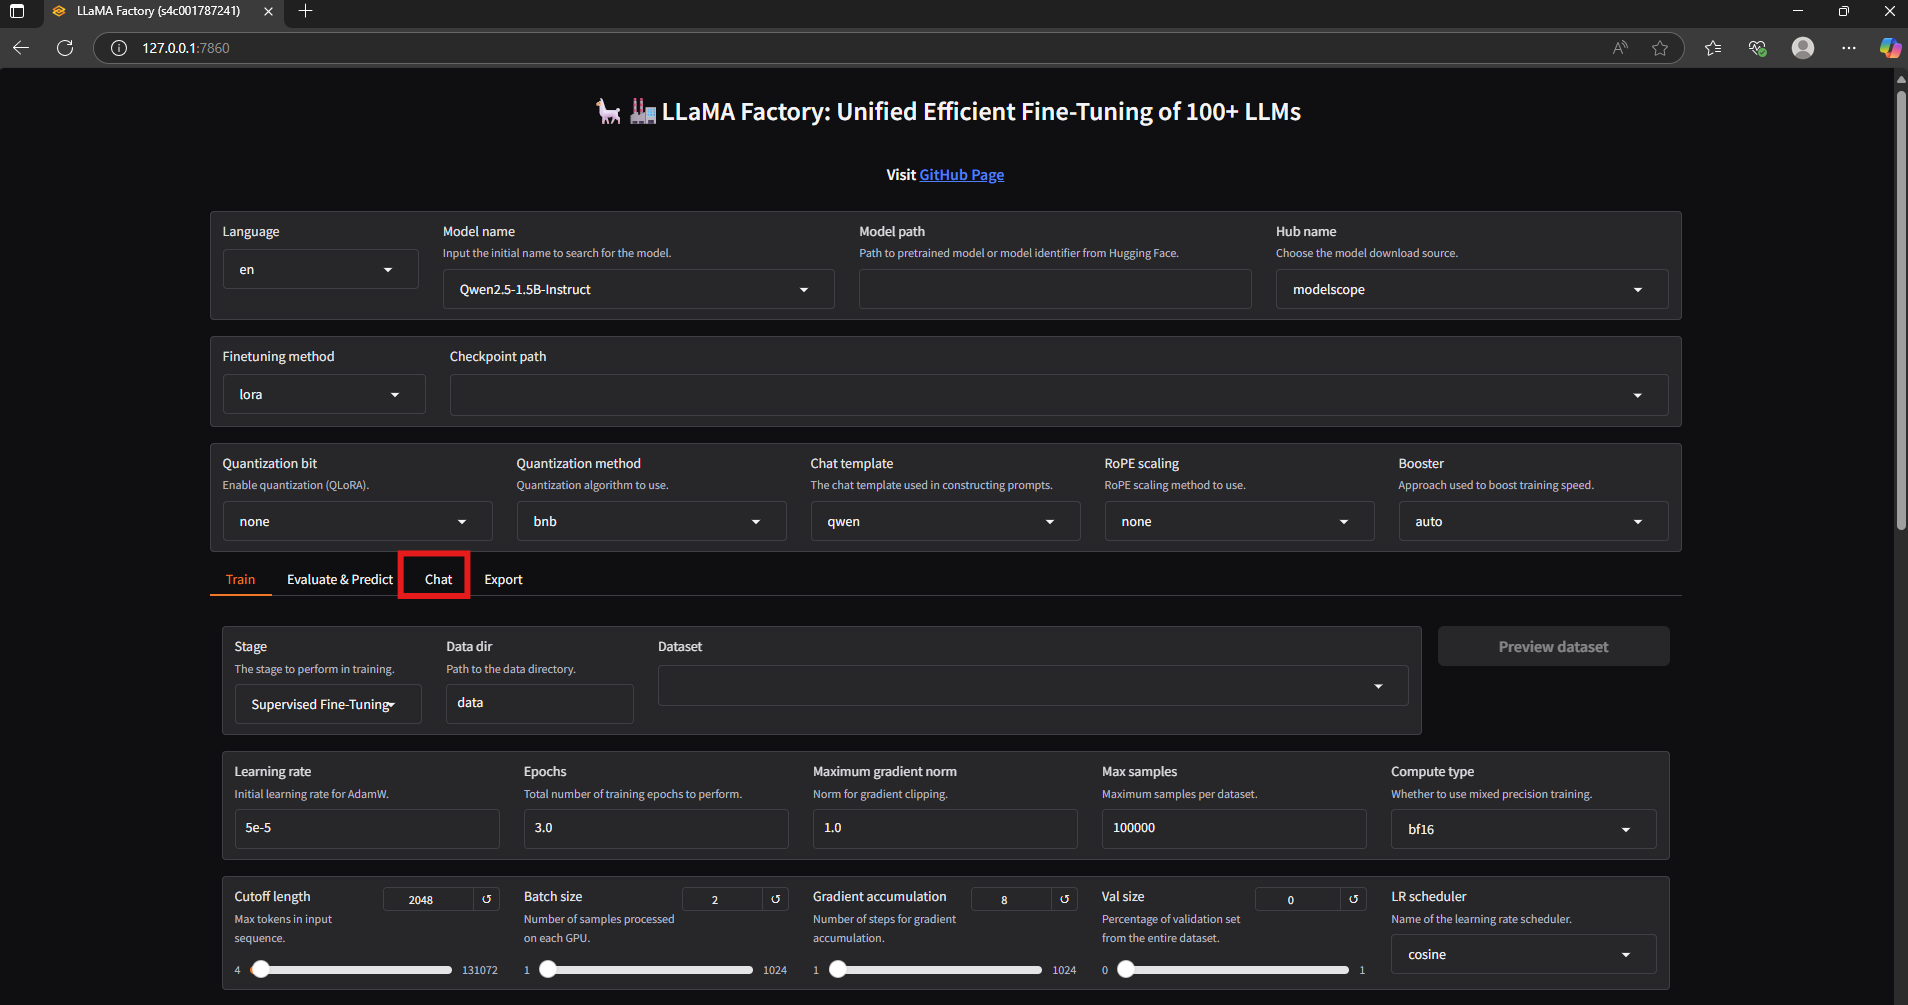Click the Epochs input field
This screenshot has height=1005, width=1908.
click(x=656, y=828)
